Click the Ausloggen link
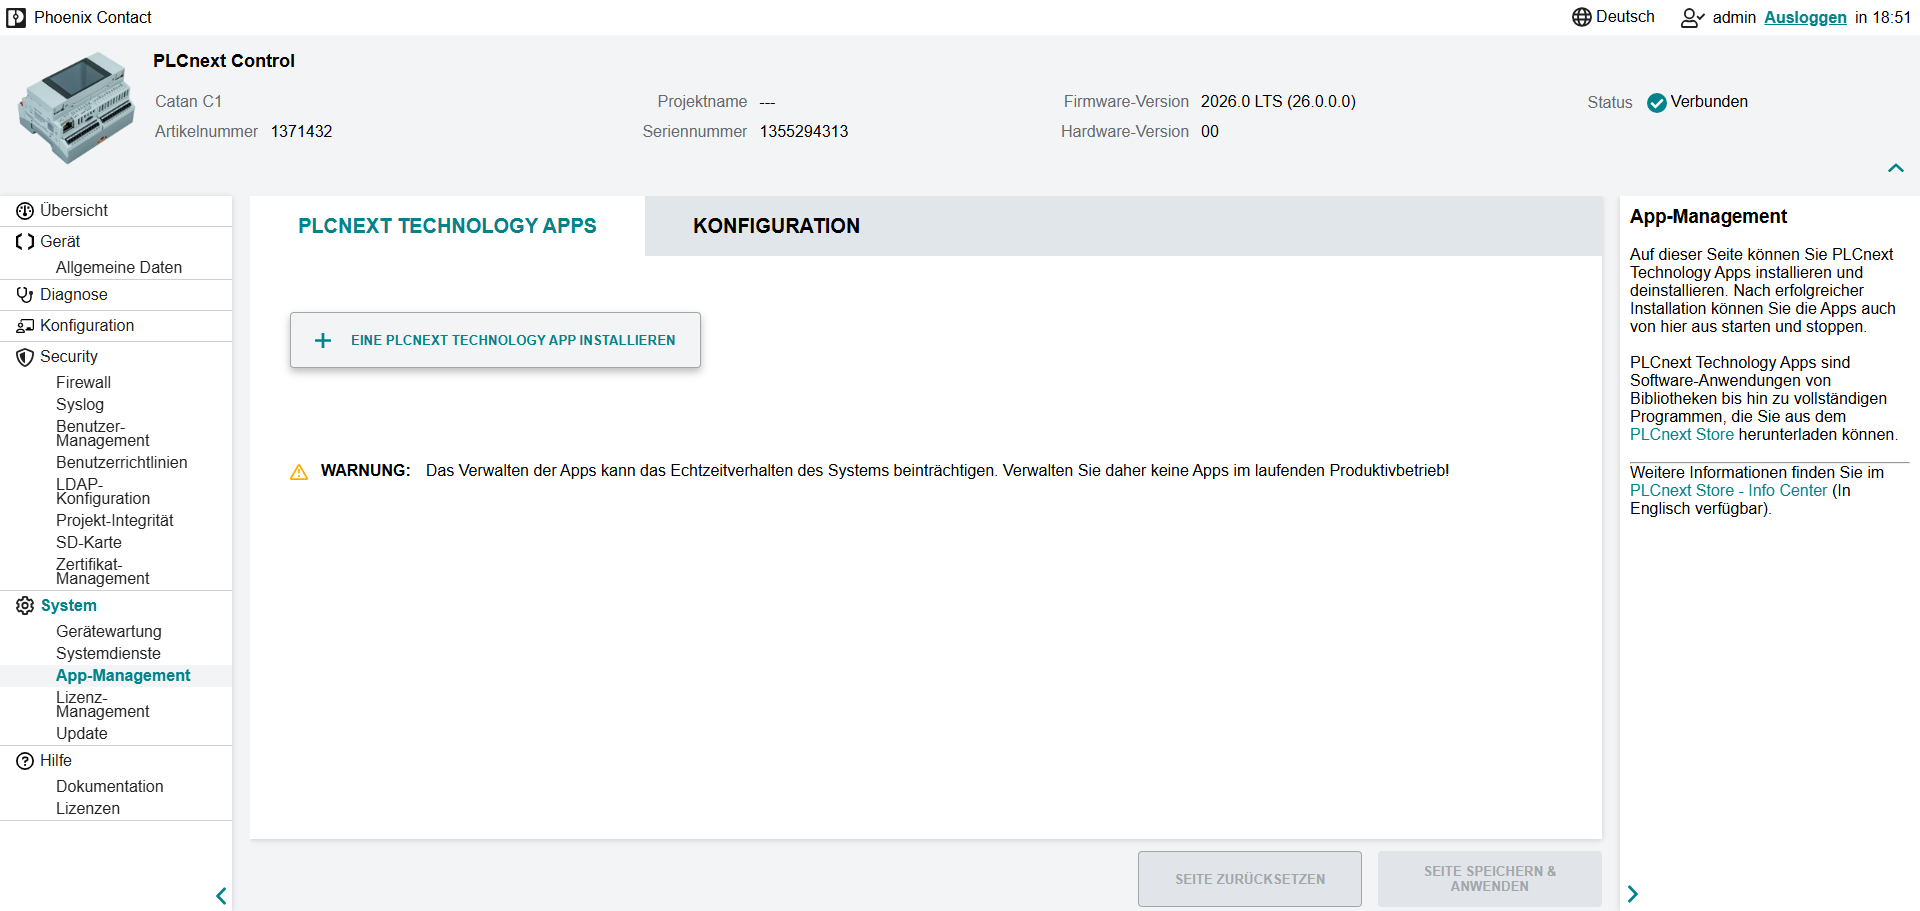1920x911 pixels. click(x=1805, y=17)
